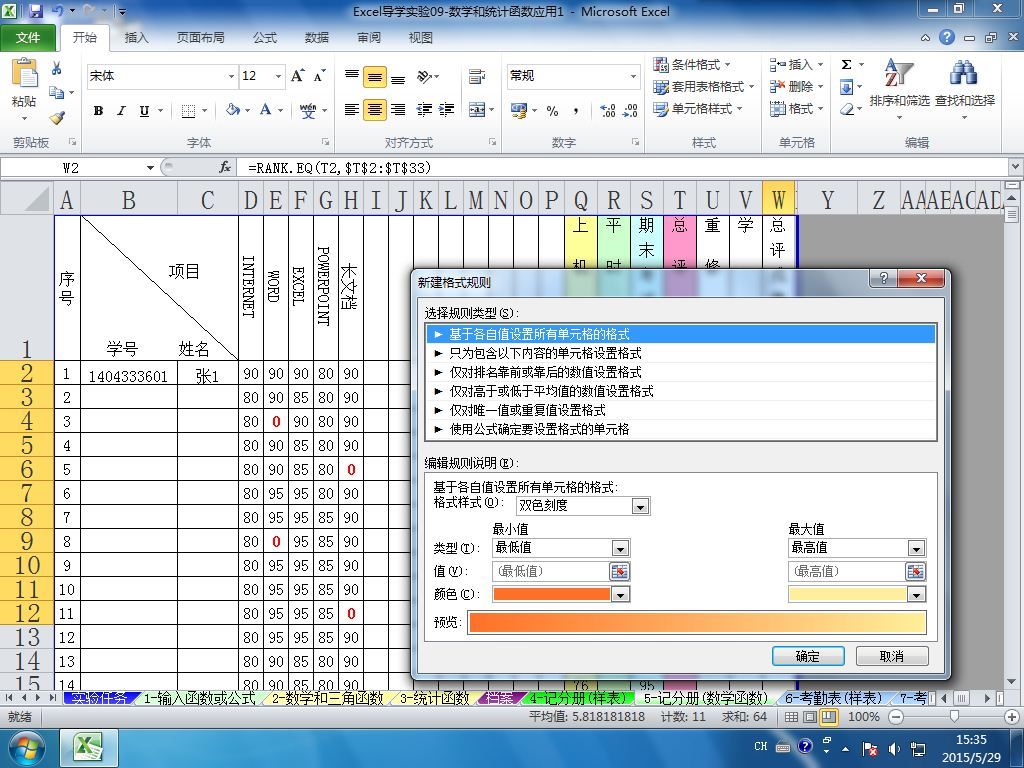
Task: Open the font size dropdown
Action: 278,76
